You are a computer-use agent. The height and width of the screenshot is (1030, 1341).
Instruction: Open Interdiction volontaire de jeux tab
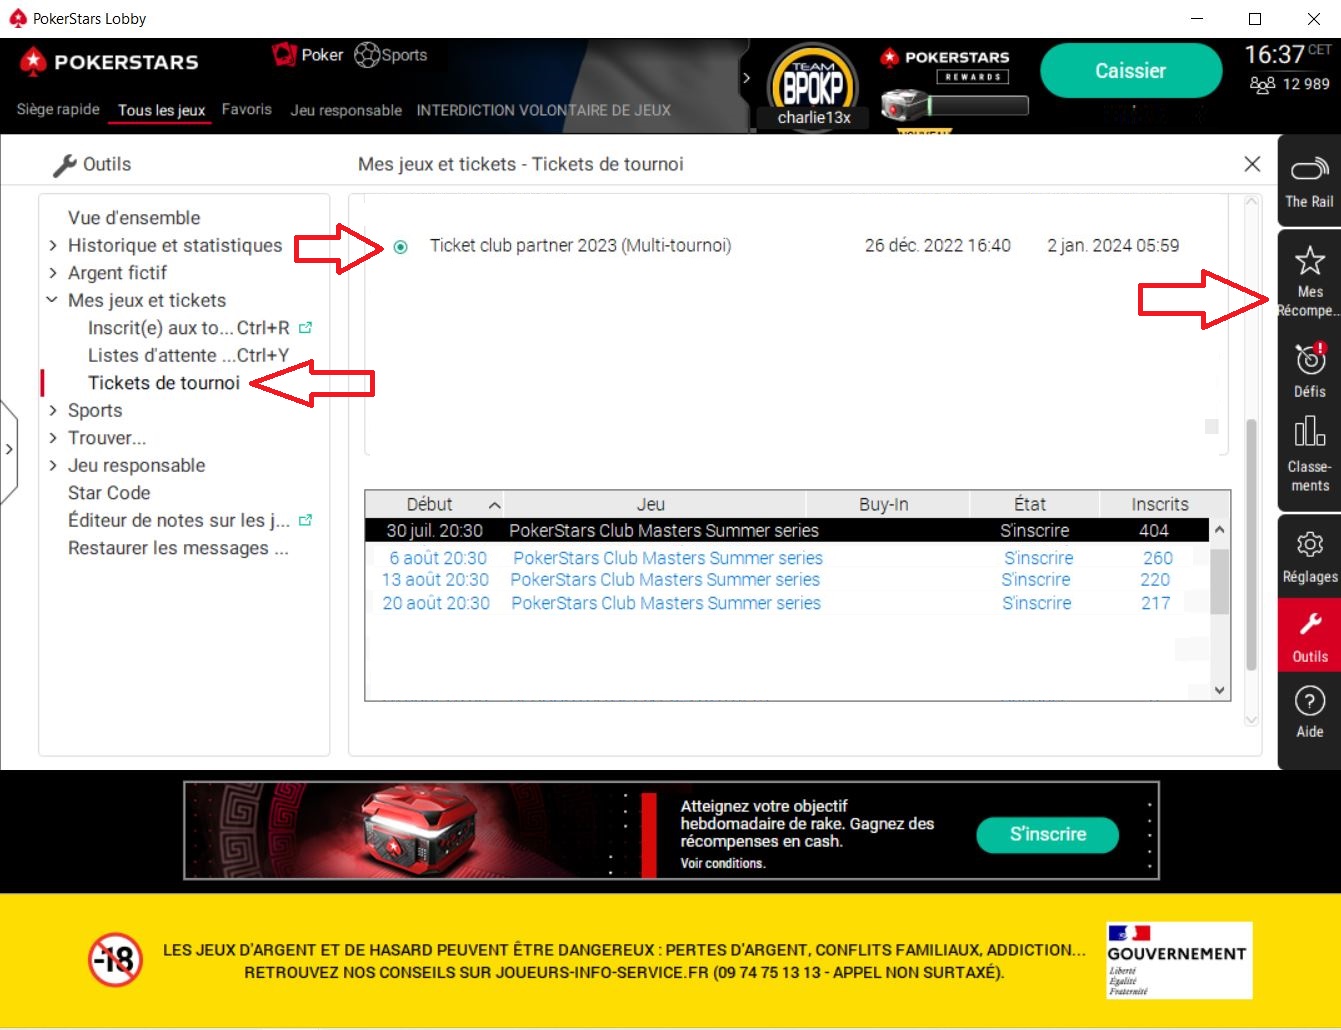(x=543, y=110)
